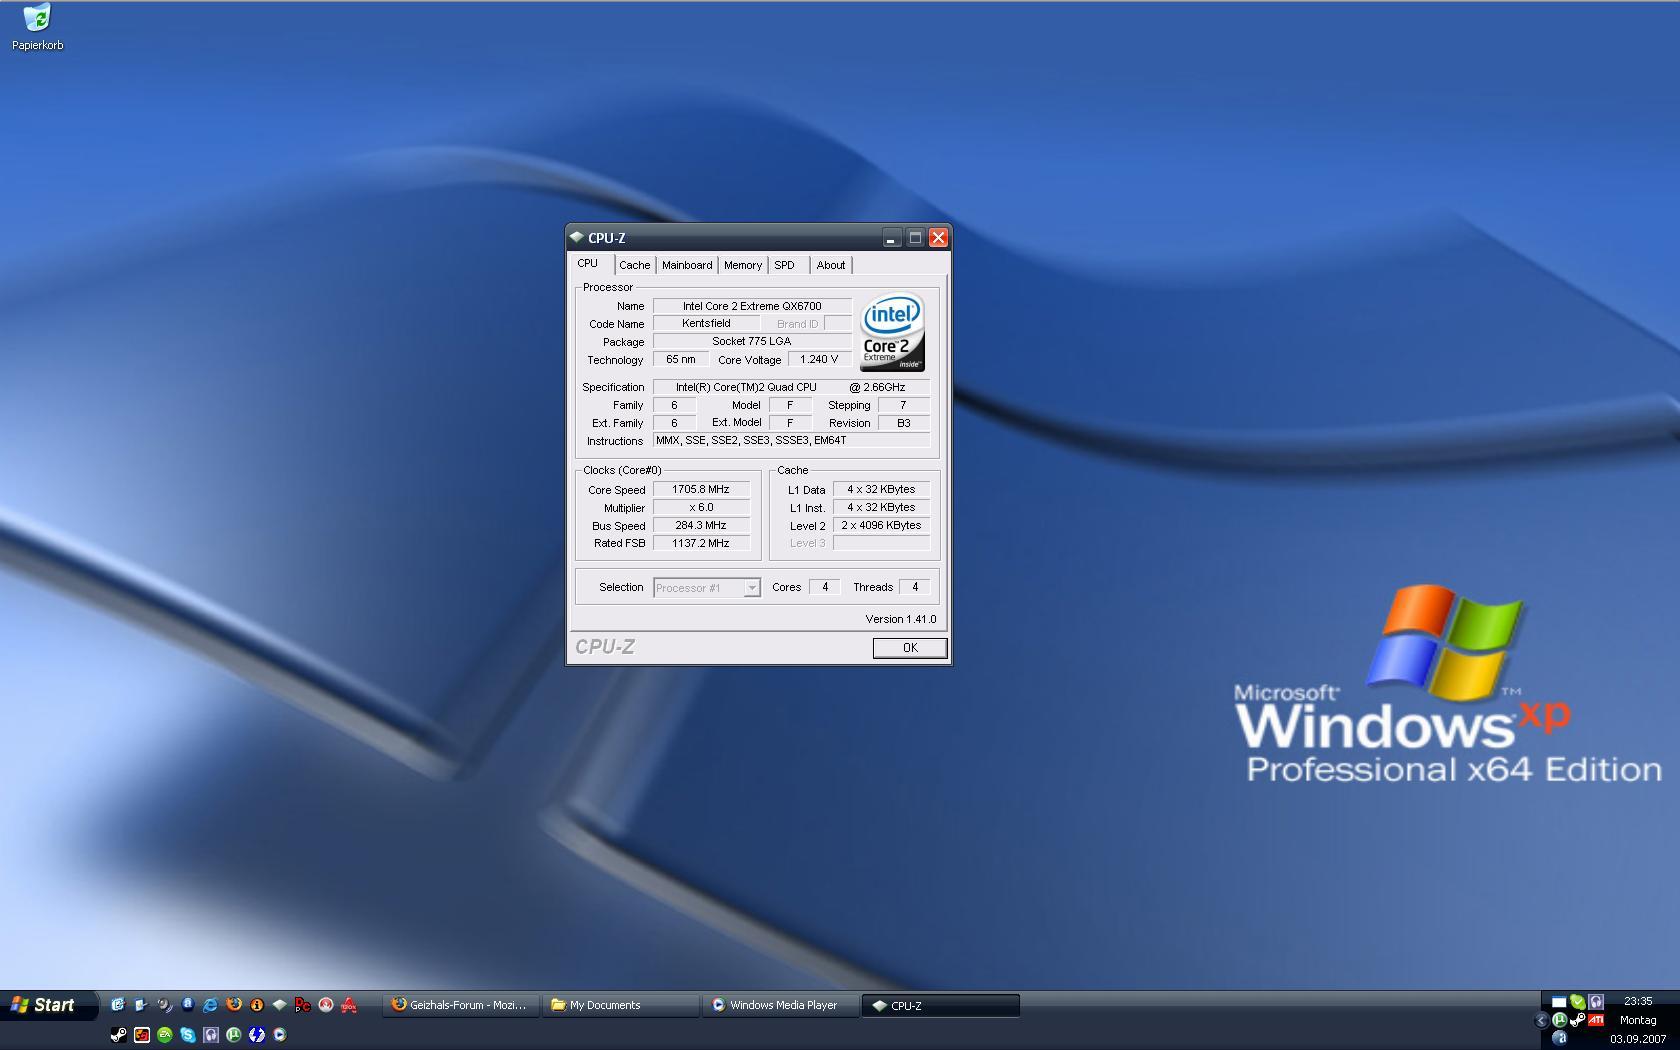Image resolution: width=1680 pixels, height=1050 pixels.
Task: Click the taskbar clock showing 23:35
Action: tap(1638, 1001)
